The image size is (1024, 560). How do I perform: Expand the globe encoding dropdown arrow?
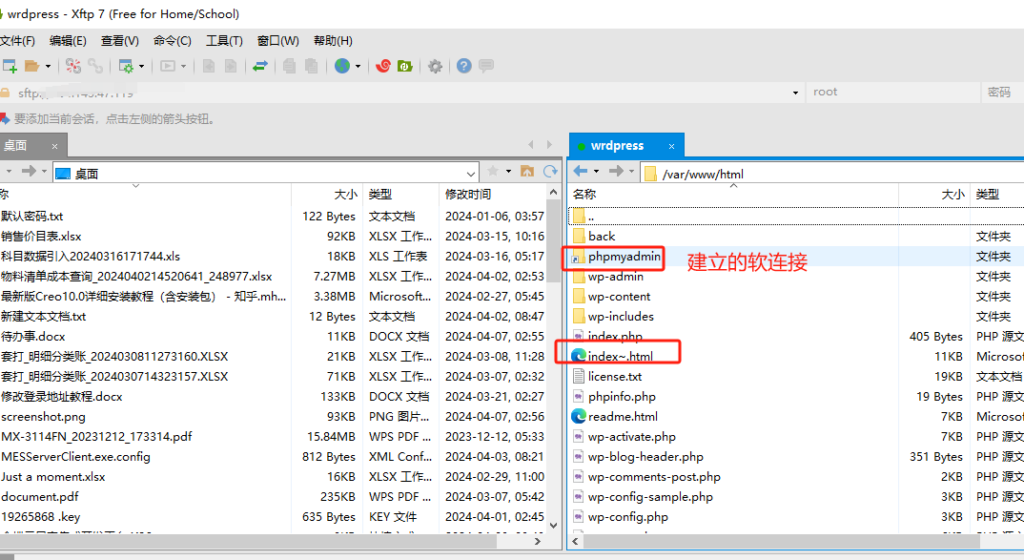click(x=358, y=66)
